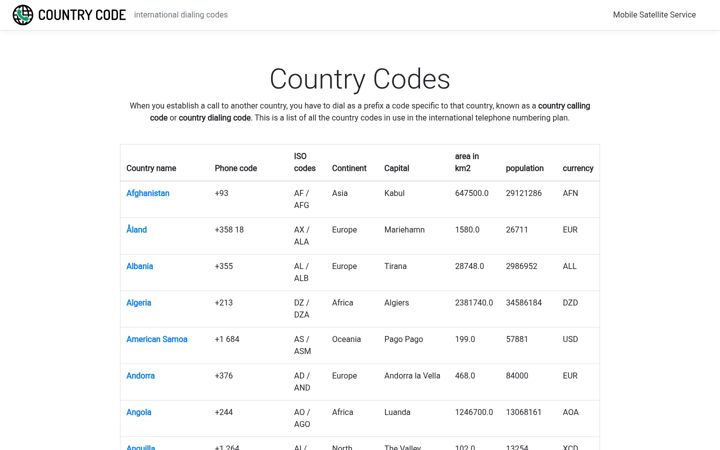Click the 'Luanda' capital cell
Screen dimensions: 720x450
pyautogui.click(x=397, y=412)
